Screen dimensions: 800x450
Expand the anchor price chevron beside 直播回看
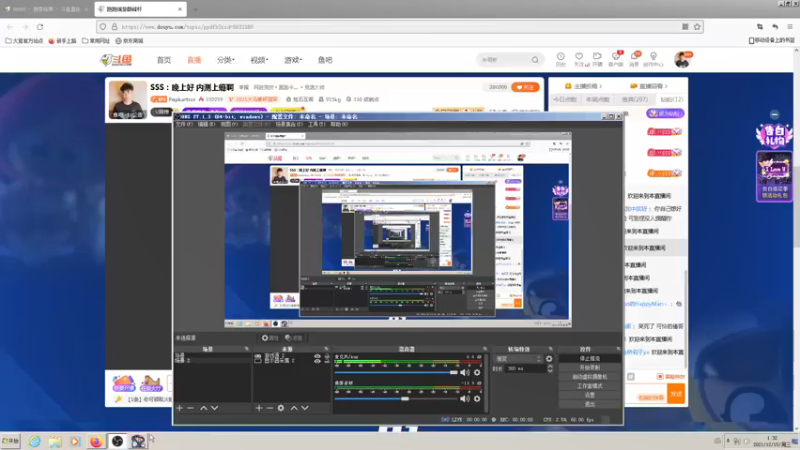pos(601,86)
